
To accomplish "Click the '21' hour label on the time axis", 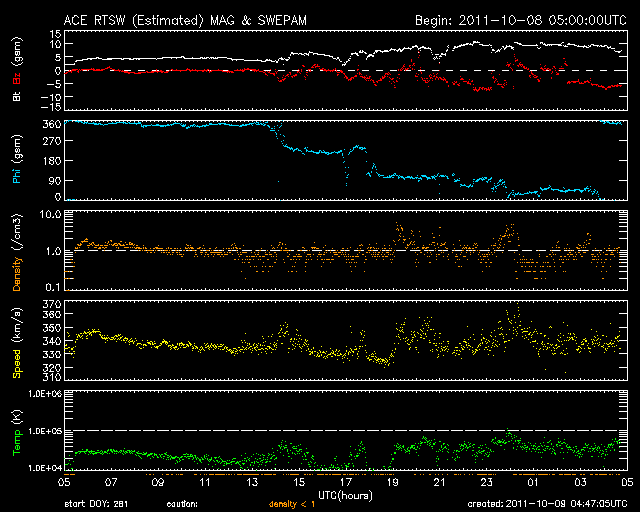I will click(x=440, y=482).
